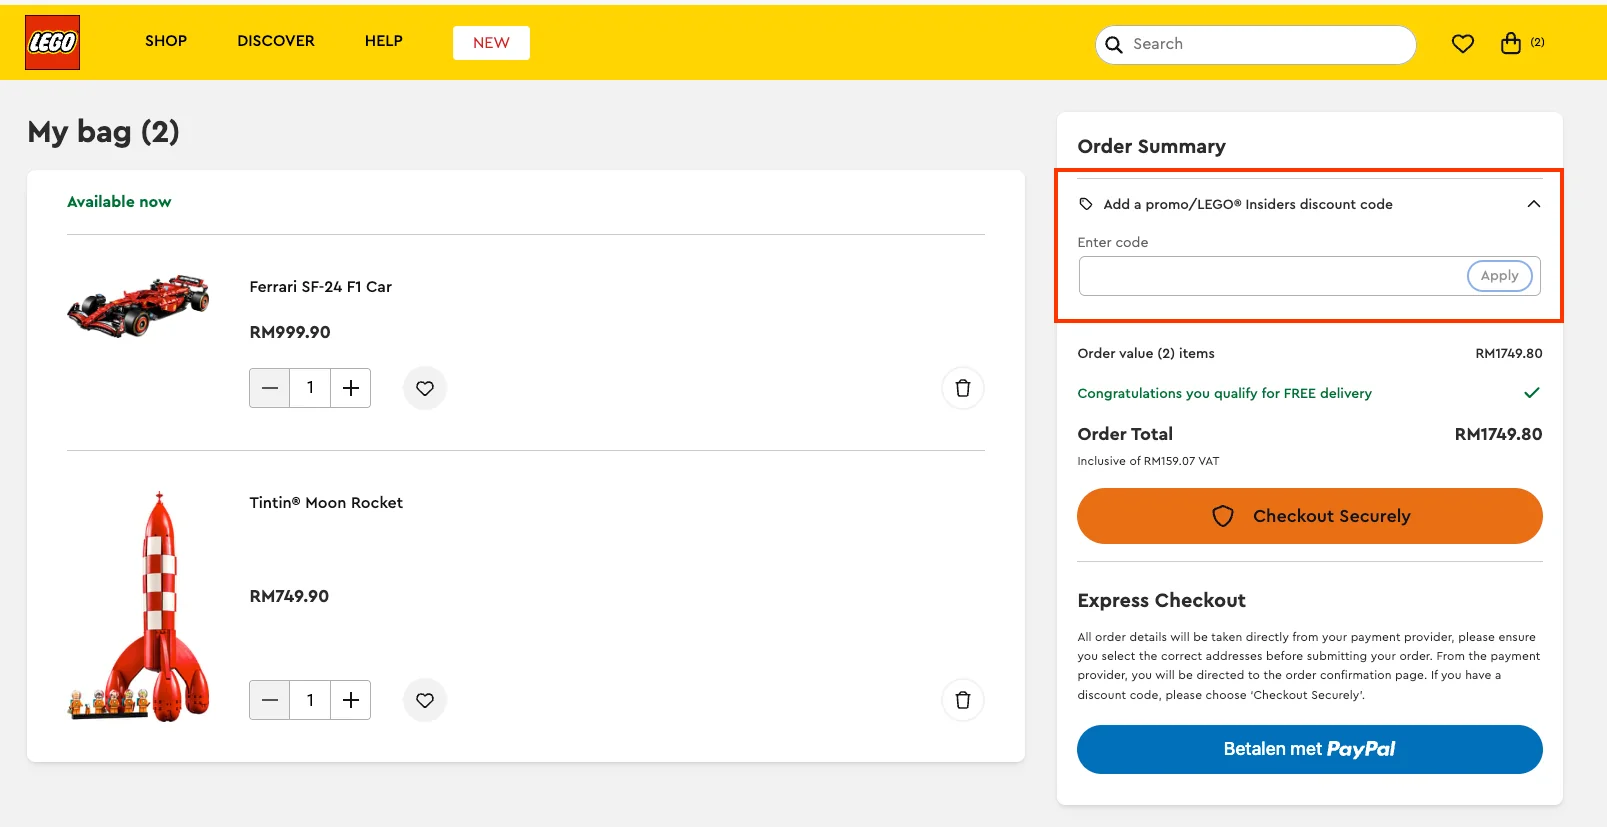Click the search magnifier icon
Image resolution: width=1607 pixels, height=827 pixels.
[x=1114, y=45]
